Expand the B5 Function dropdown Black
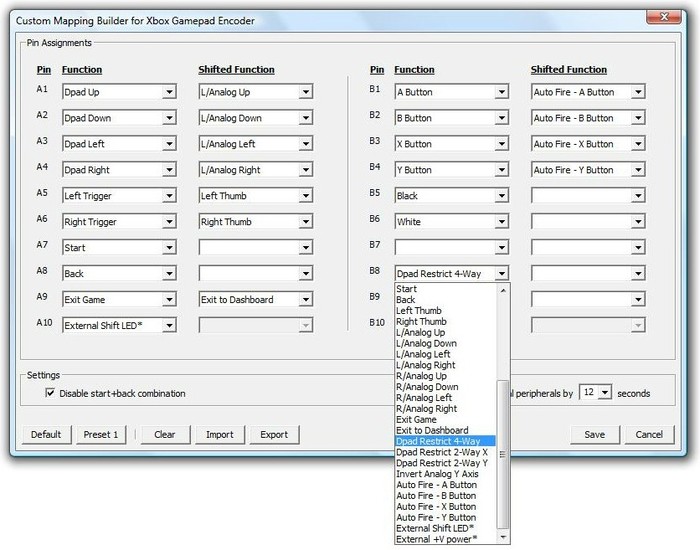Viewport: 700px width, 550px height. tap(452, 196)
